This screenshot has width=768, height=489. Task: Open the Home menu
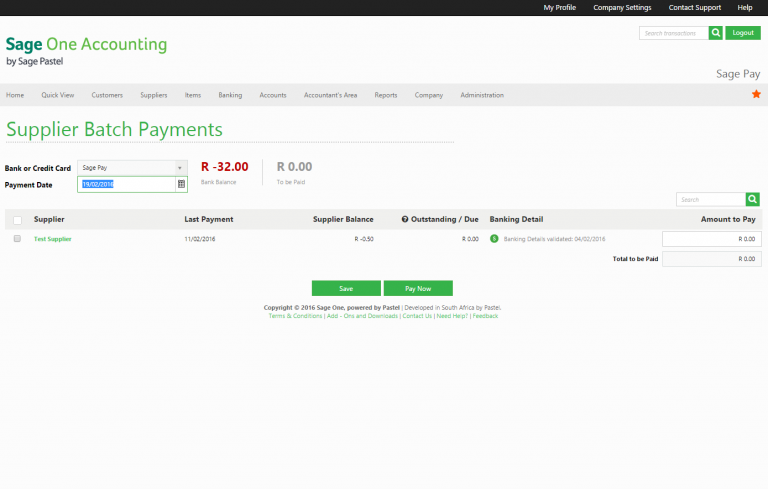(x=15, y=95)
